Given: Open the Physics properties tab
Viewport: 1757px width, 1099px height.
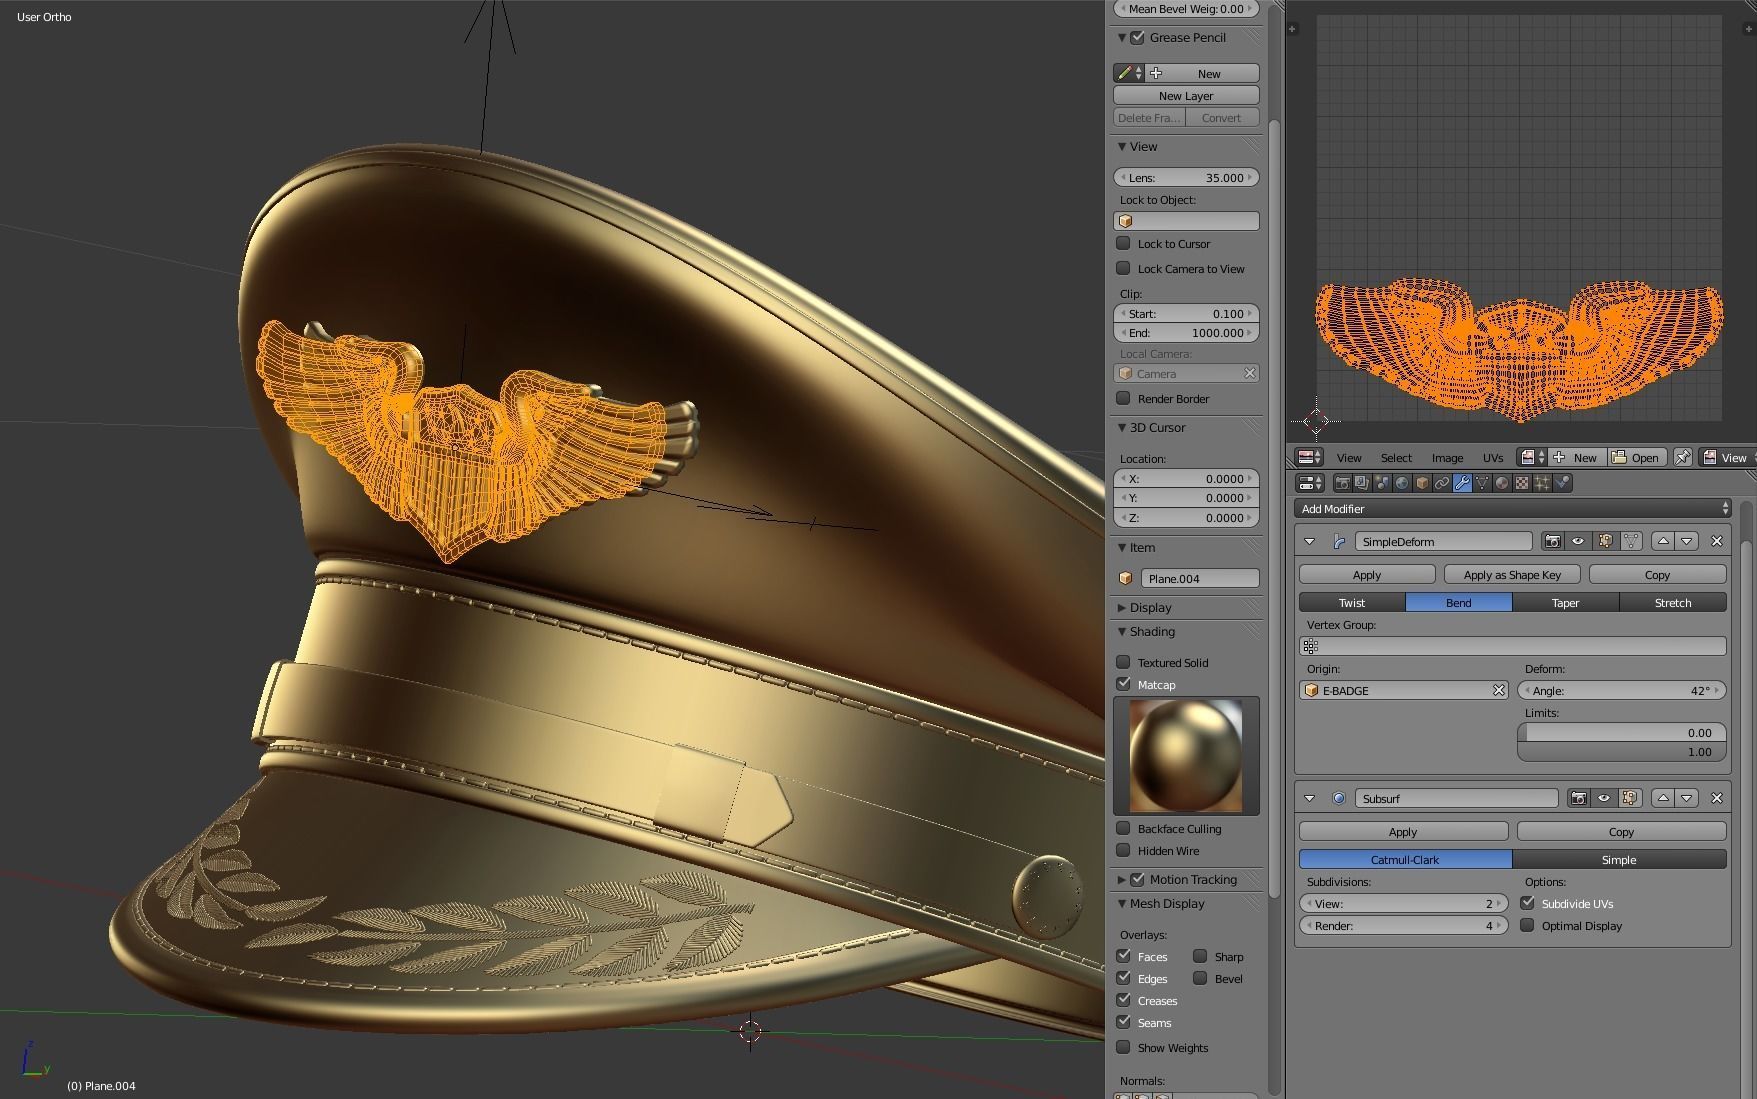Looking at the screenshot, I should point(1562,483).
